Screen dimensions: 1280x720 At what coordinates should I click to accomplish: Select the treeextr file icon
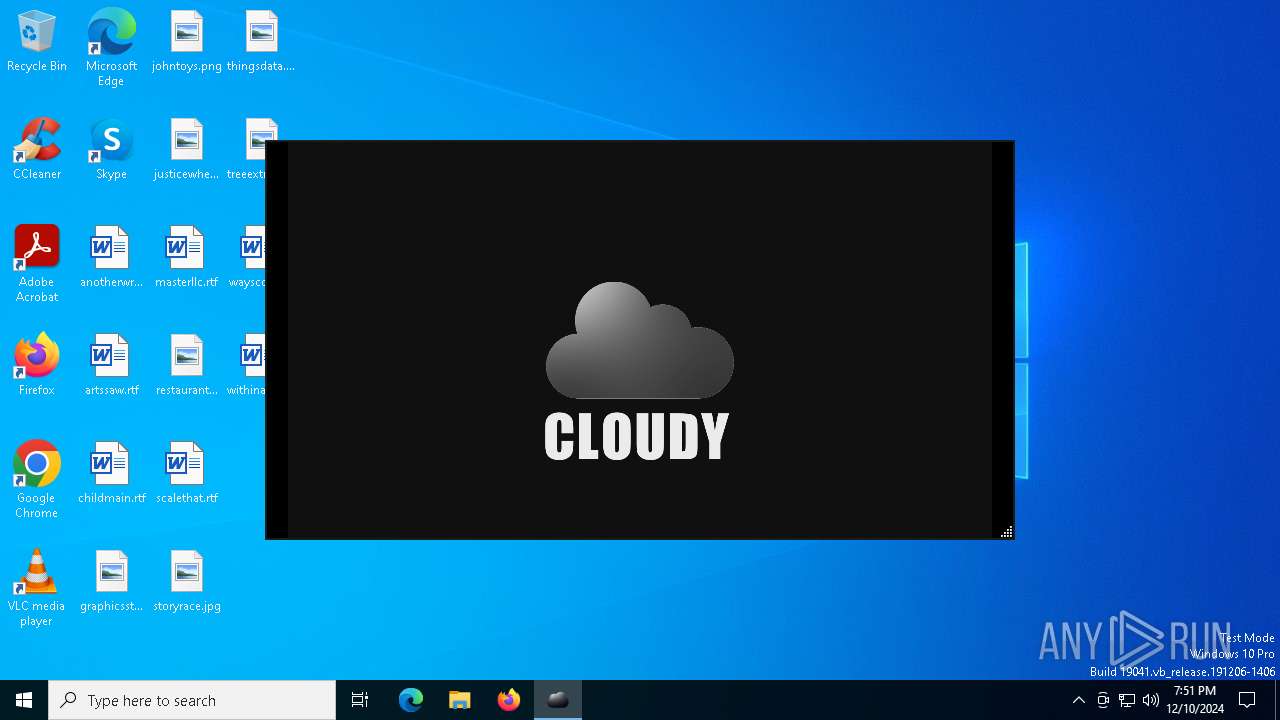pos(247,150)
